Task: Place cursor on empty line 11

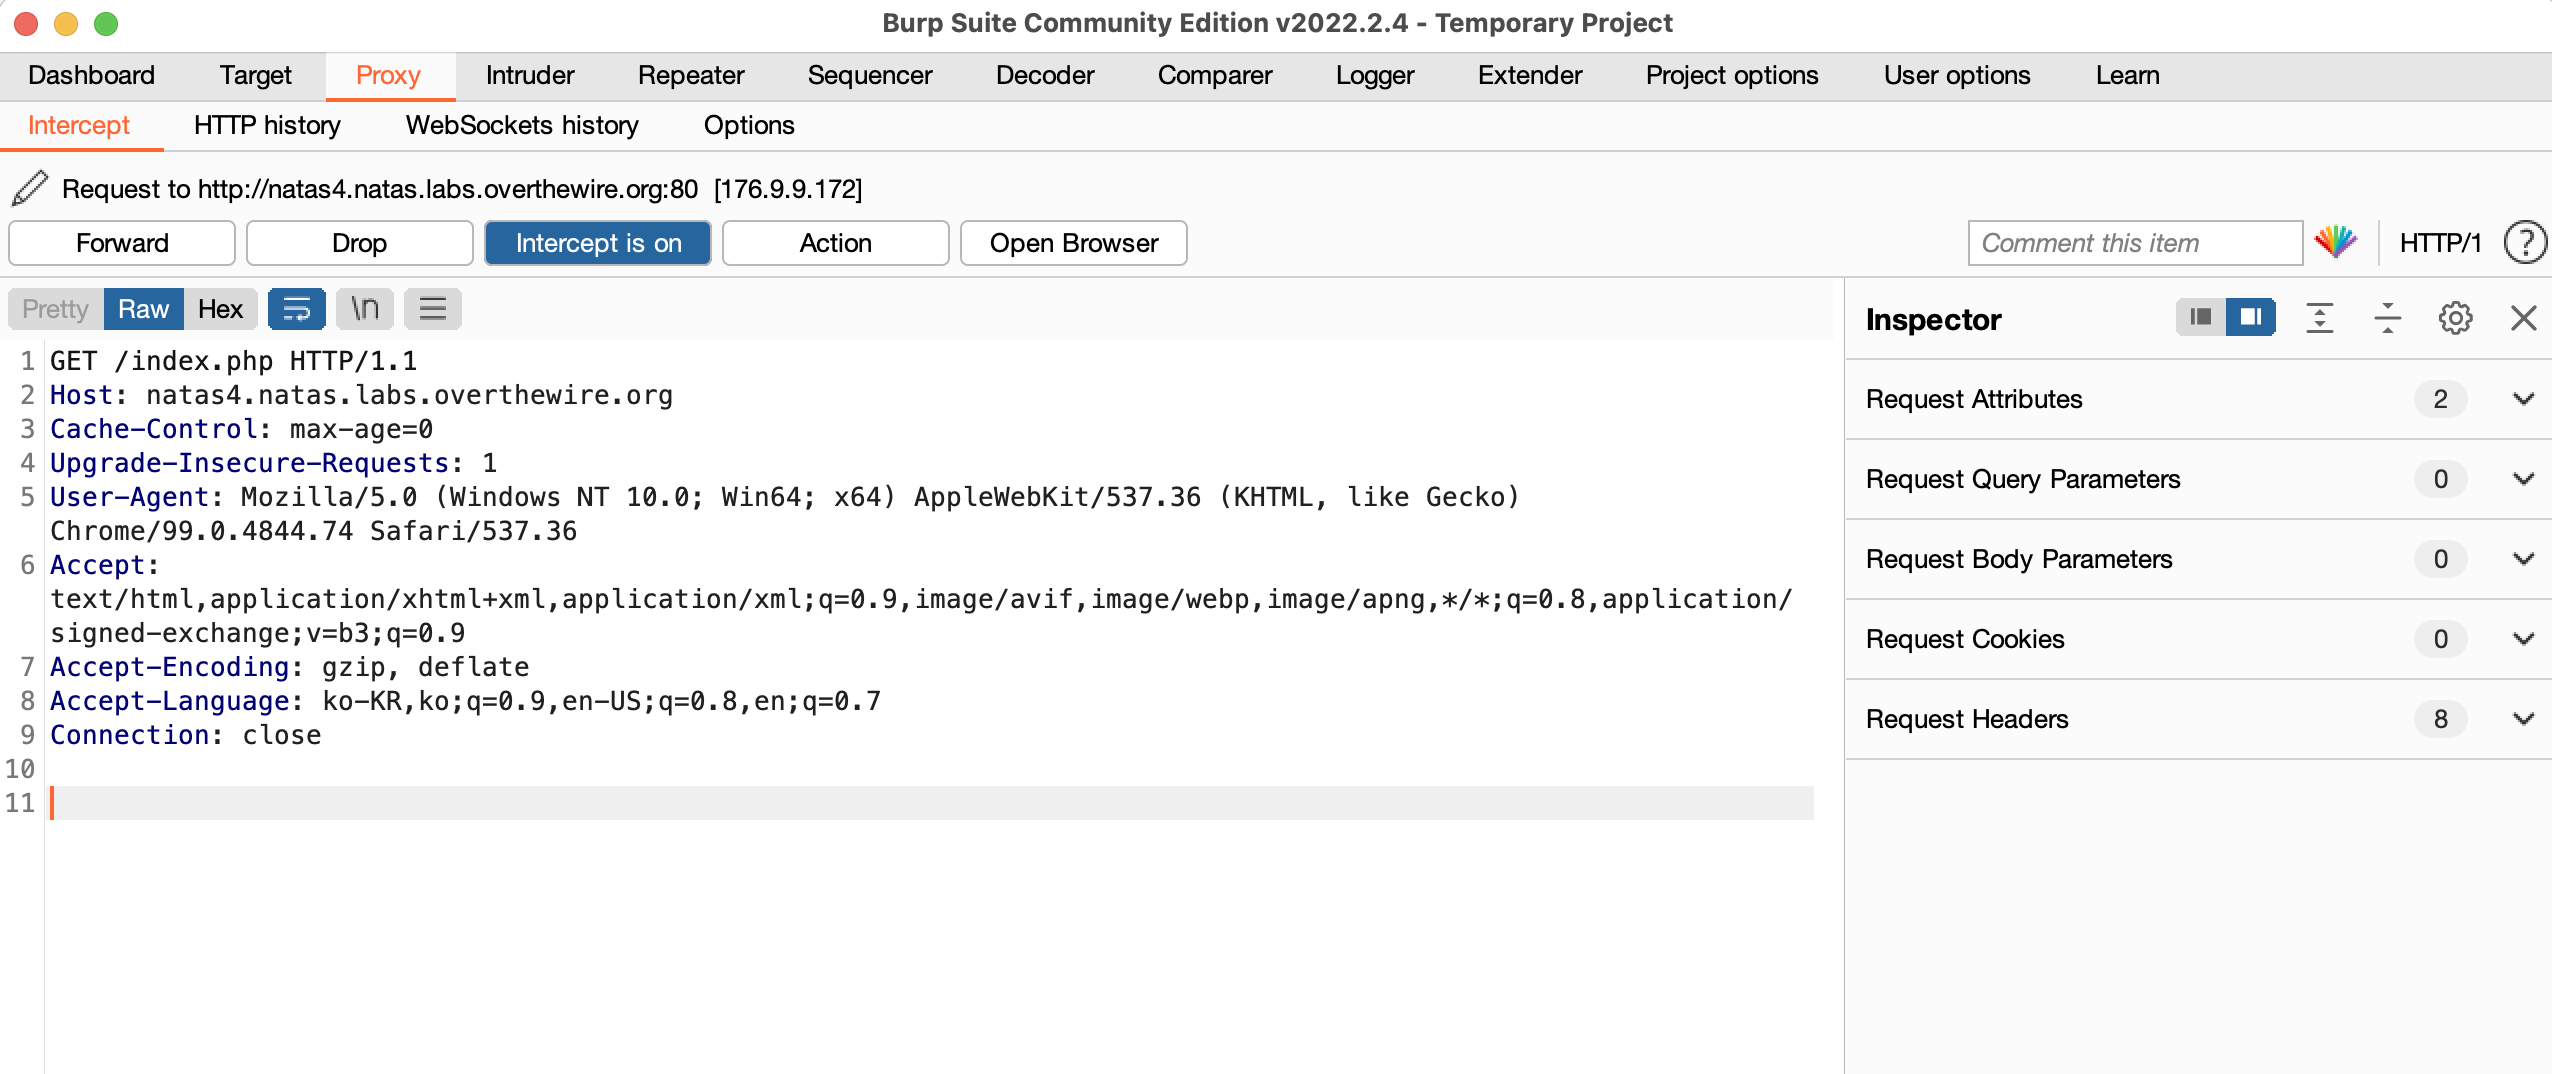Action: (930, 803)
